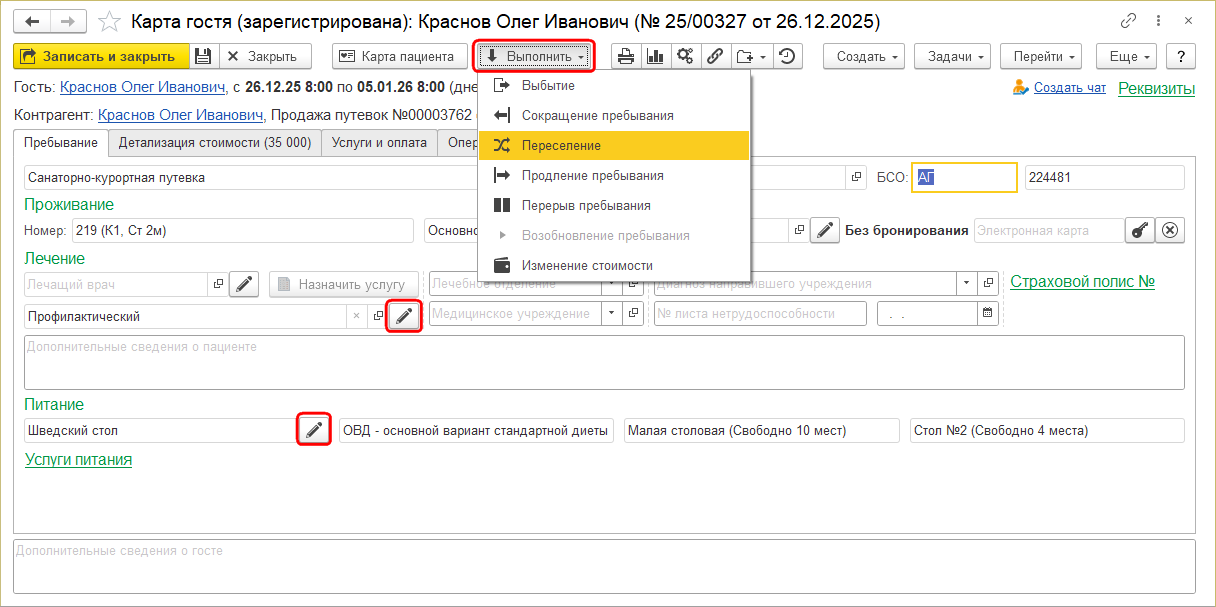Open the Профилактический item via its open button
The width and height of the screenshot is (1216, 607).
378,316
